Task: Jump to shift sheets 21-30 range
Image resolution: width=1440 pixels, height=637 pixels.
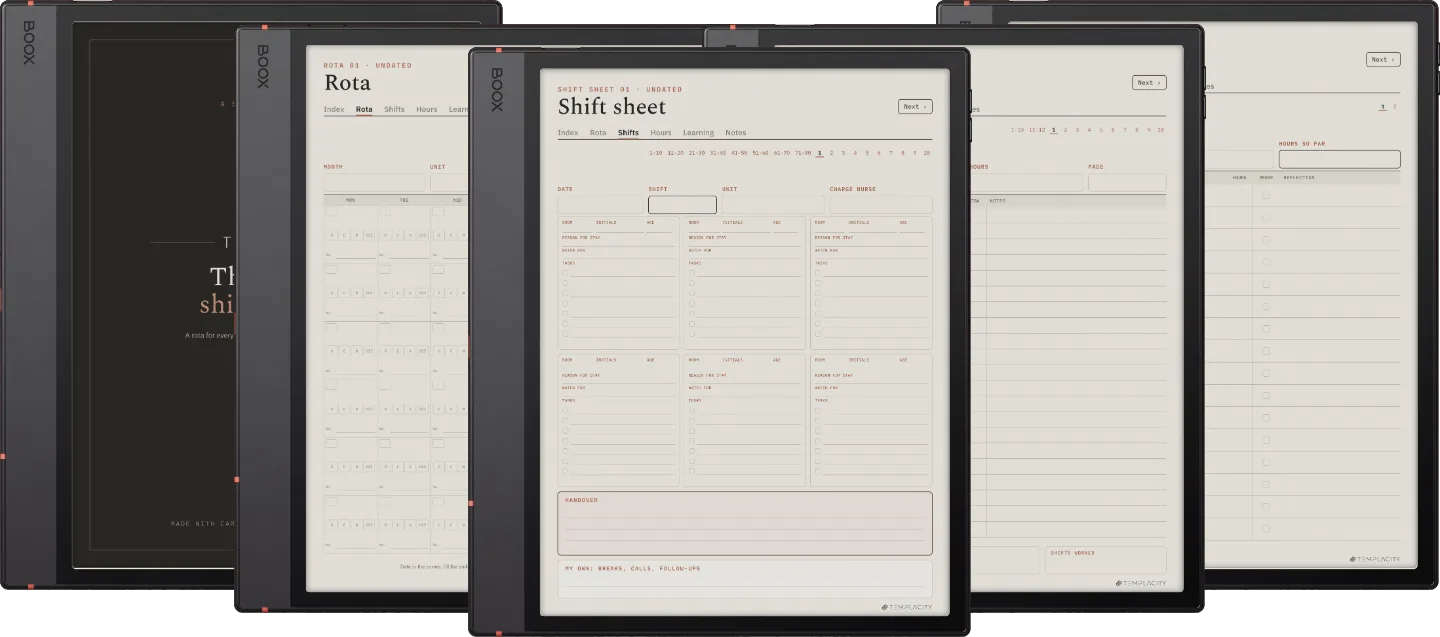Action: [697, 153]
